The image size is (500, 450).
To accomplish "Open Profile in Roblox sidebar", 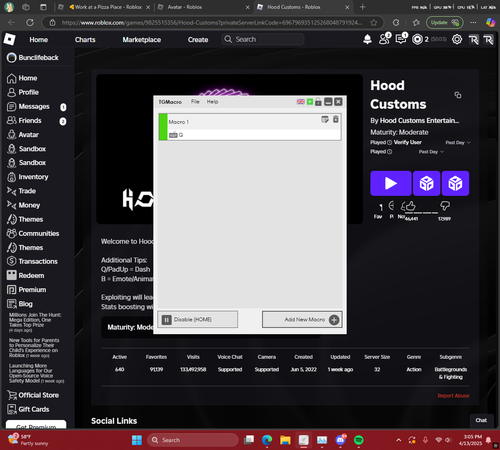I will pos(23,92).
